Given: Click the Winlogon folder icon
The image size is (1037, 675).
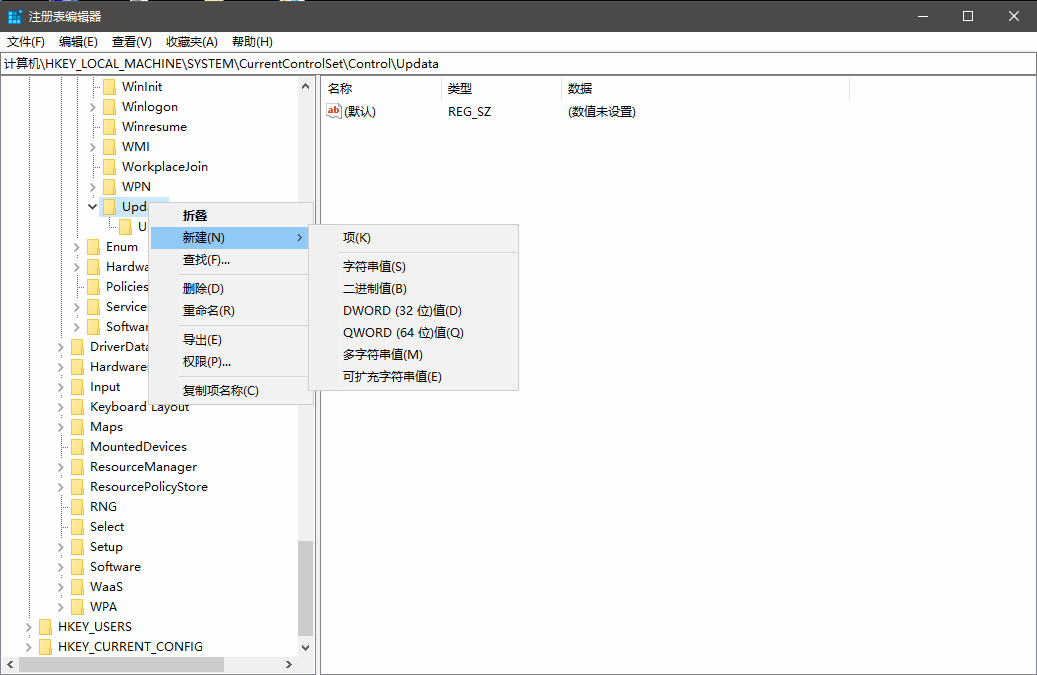Looking at the screenshot, I should pyautogui.click(x=110, y=106).
